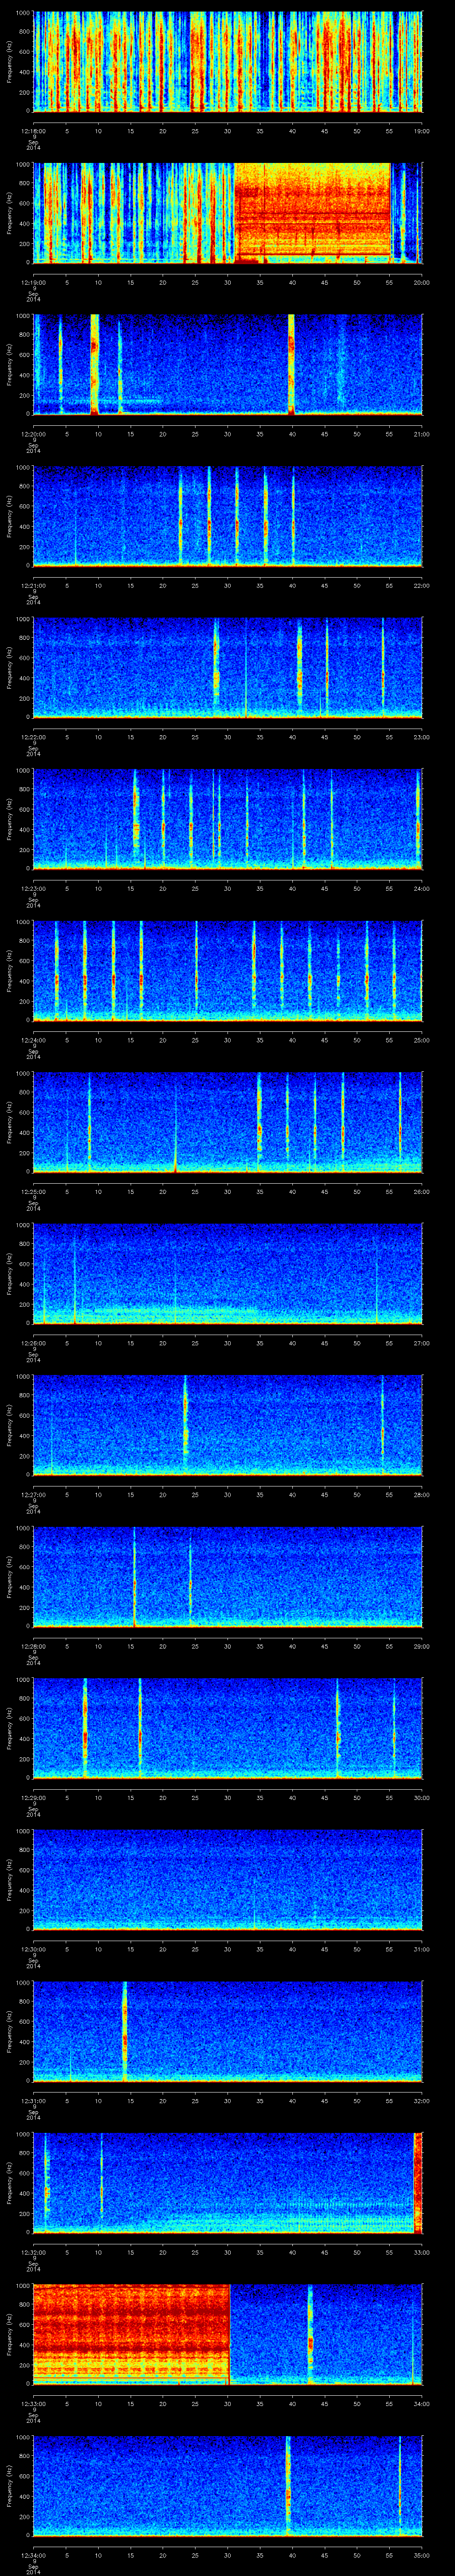455x2576 pixels.
Task: Select the burst near 43 seconds in the 12:33:00 panel
Action: coord(310,2334)
